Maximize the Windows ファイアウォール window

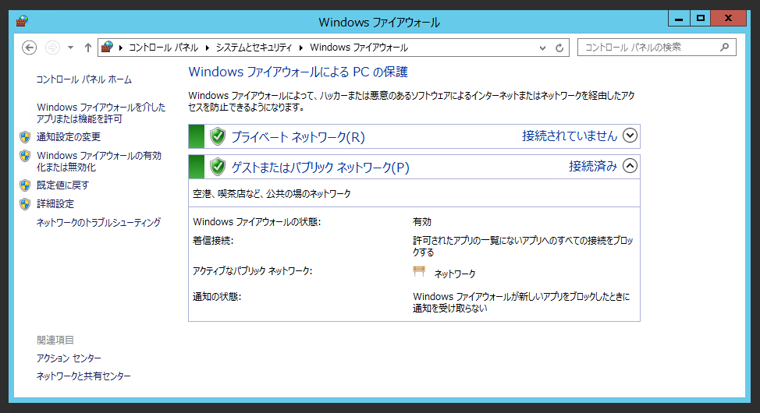coord(700,18)
